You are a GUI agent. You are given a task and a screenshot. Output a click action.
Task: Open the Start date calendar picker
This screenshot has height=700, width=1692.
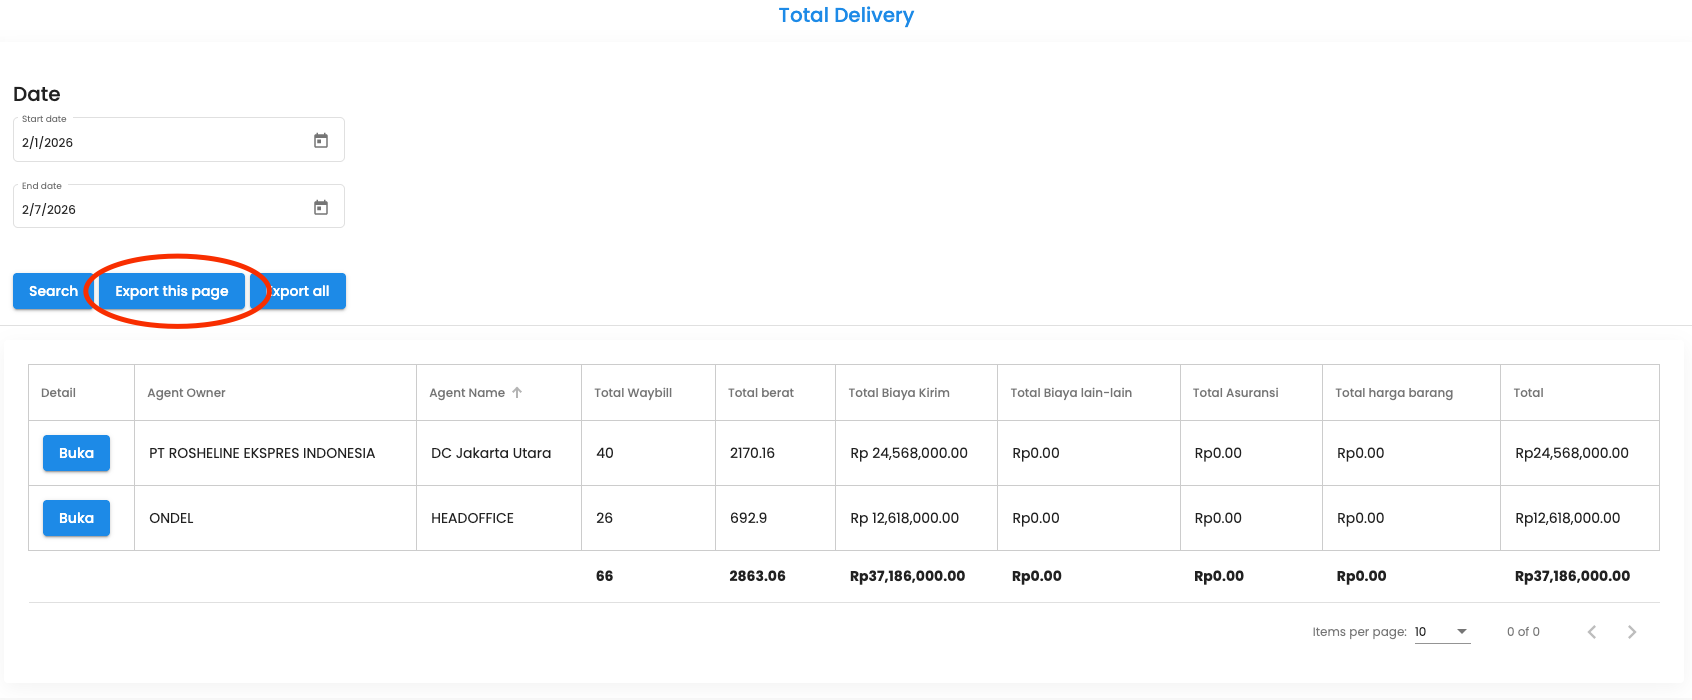coord(321,141)
